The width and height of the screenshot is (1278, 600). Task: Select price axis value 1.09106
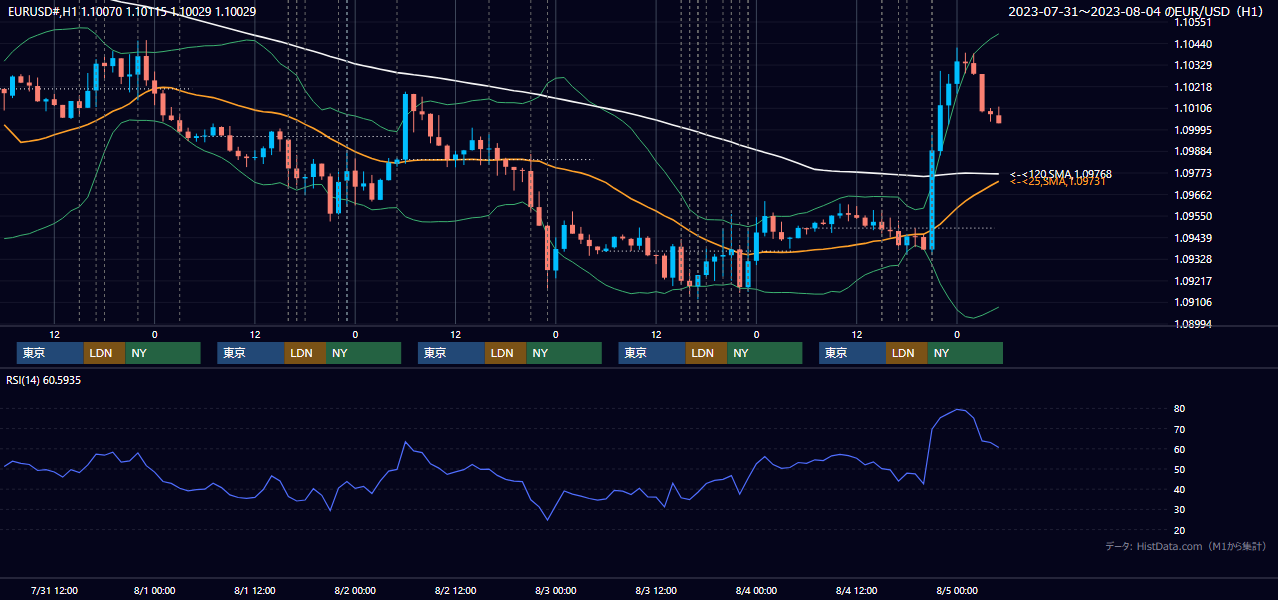(x=1193, y=302)
